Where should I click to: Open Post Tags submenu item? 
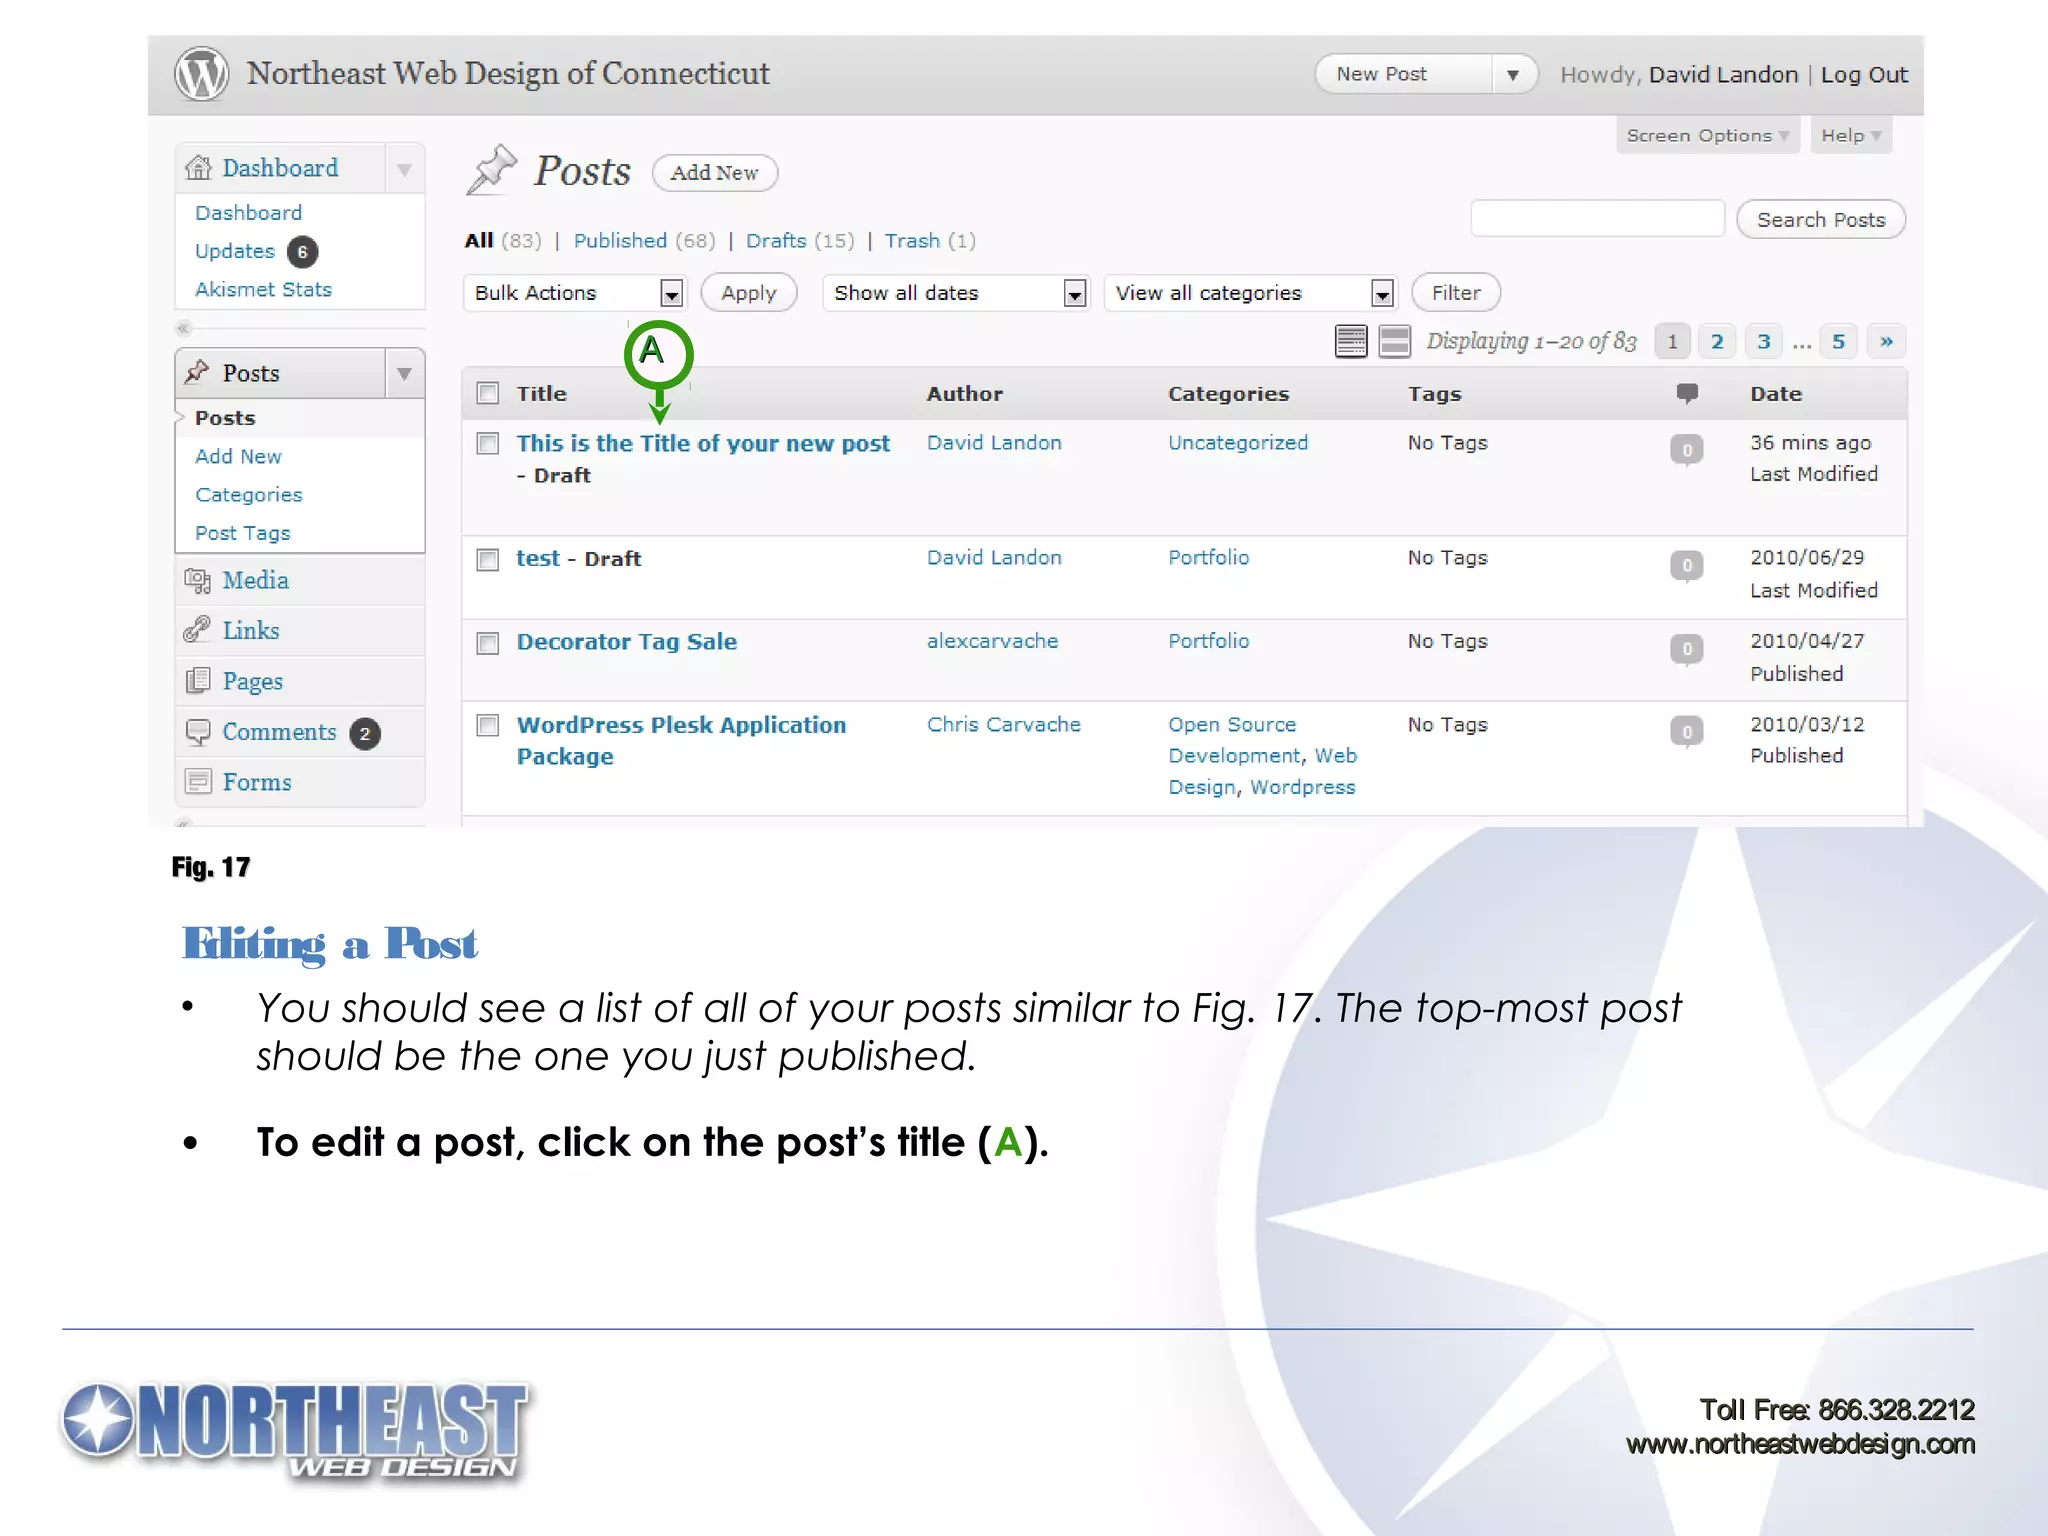click(x=242, y=533)
